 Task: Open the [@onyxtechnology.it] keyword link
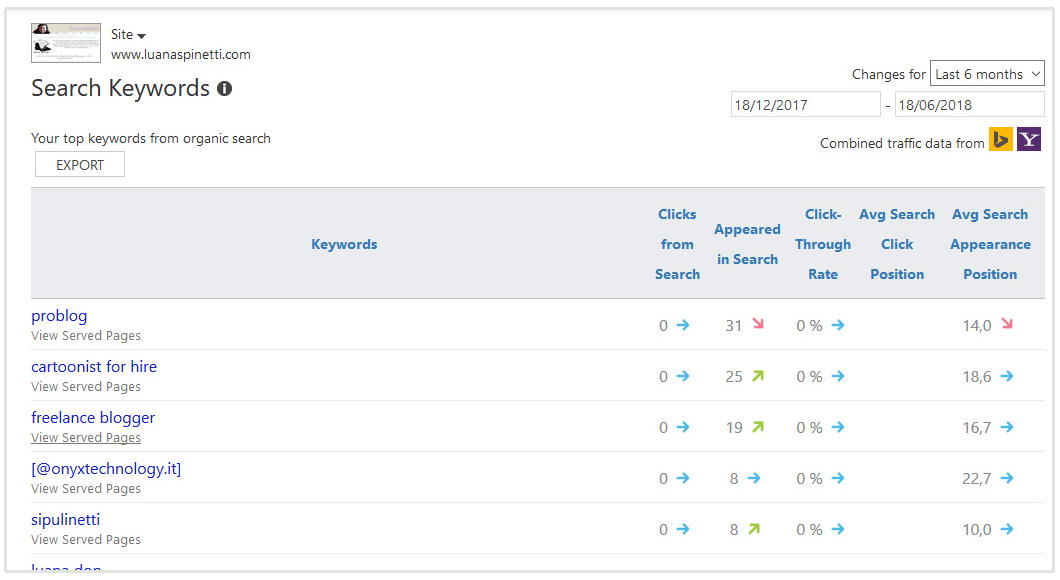[x=106, y=468]
